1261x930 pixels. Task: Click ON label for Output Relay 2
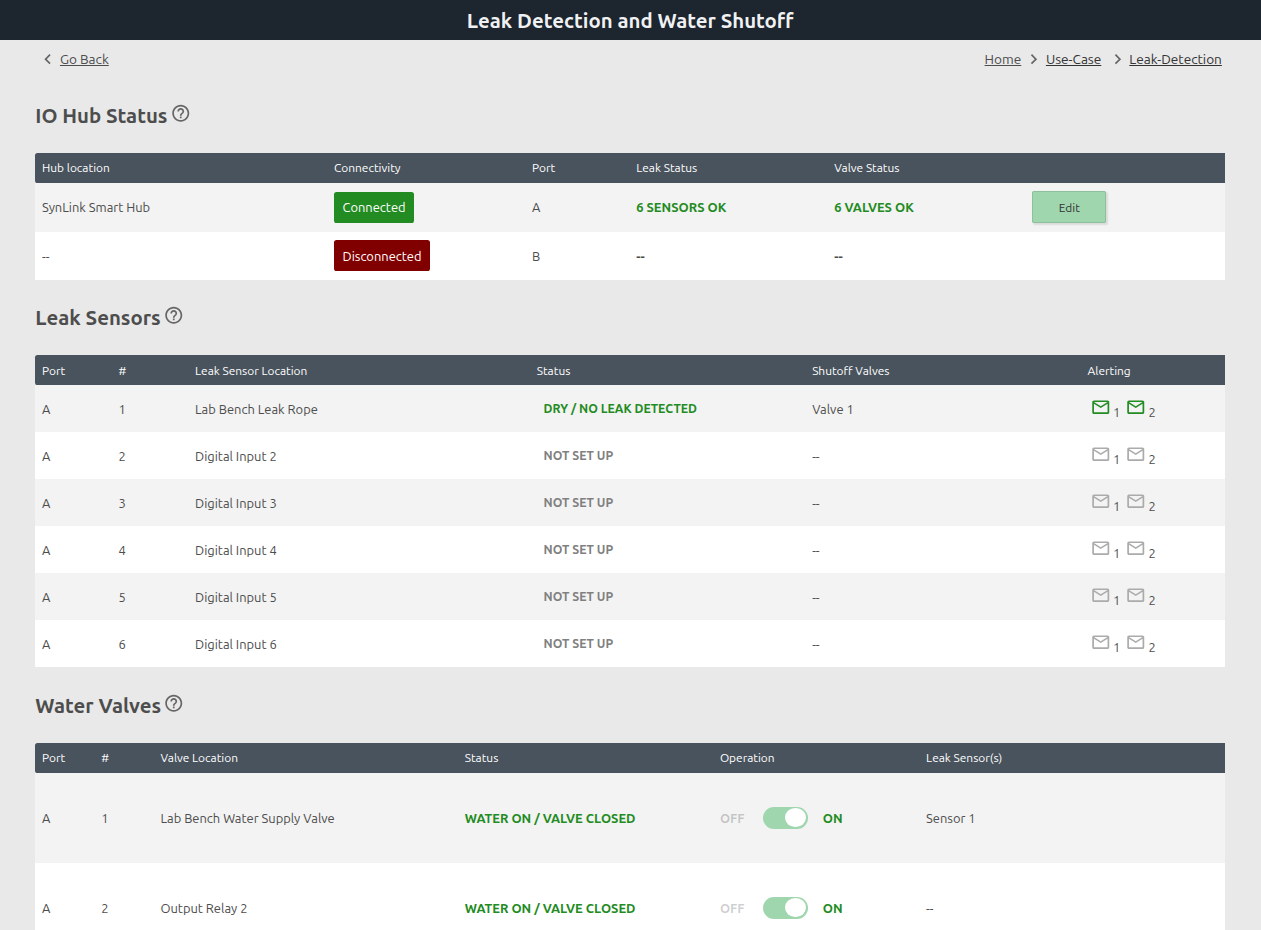coord(833,908)
